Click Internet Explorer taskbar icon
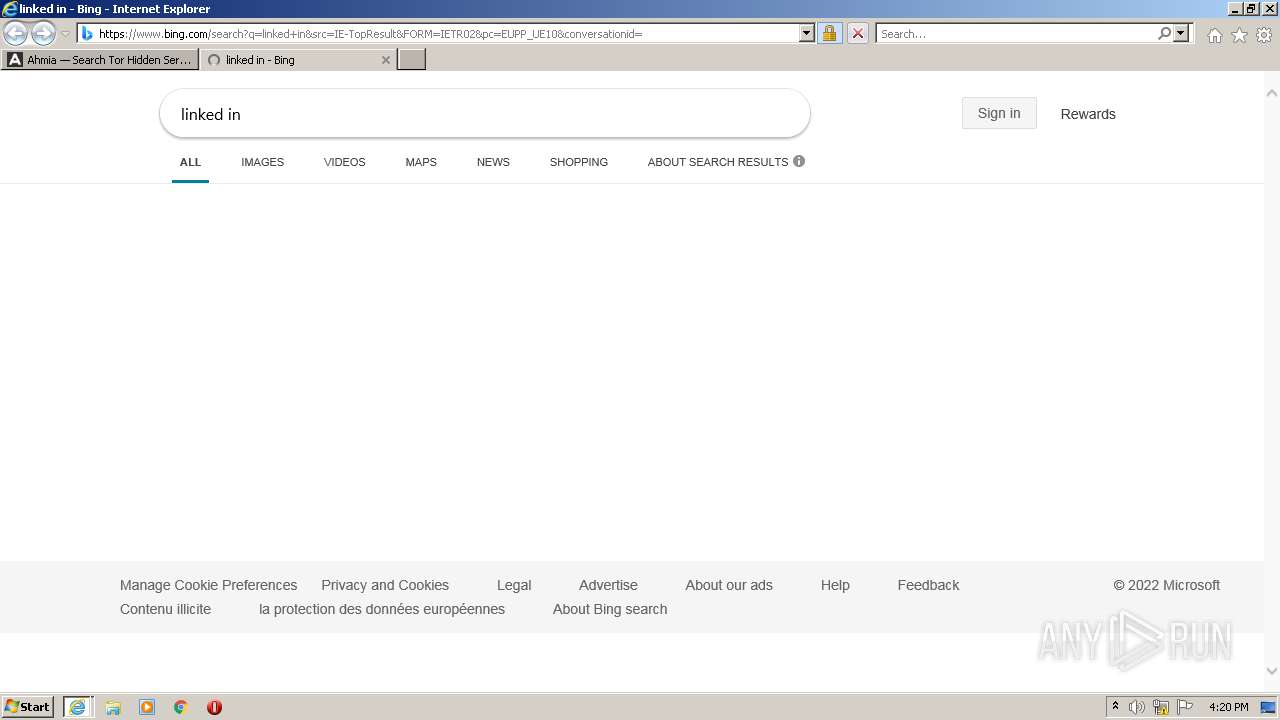Viewport: 1280px width, 720px height. [x=78, y=707]
